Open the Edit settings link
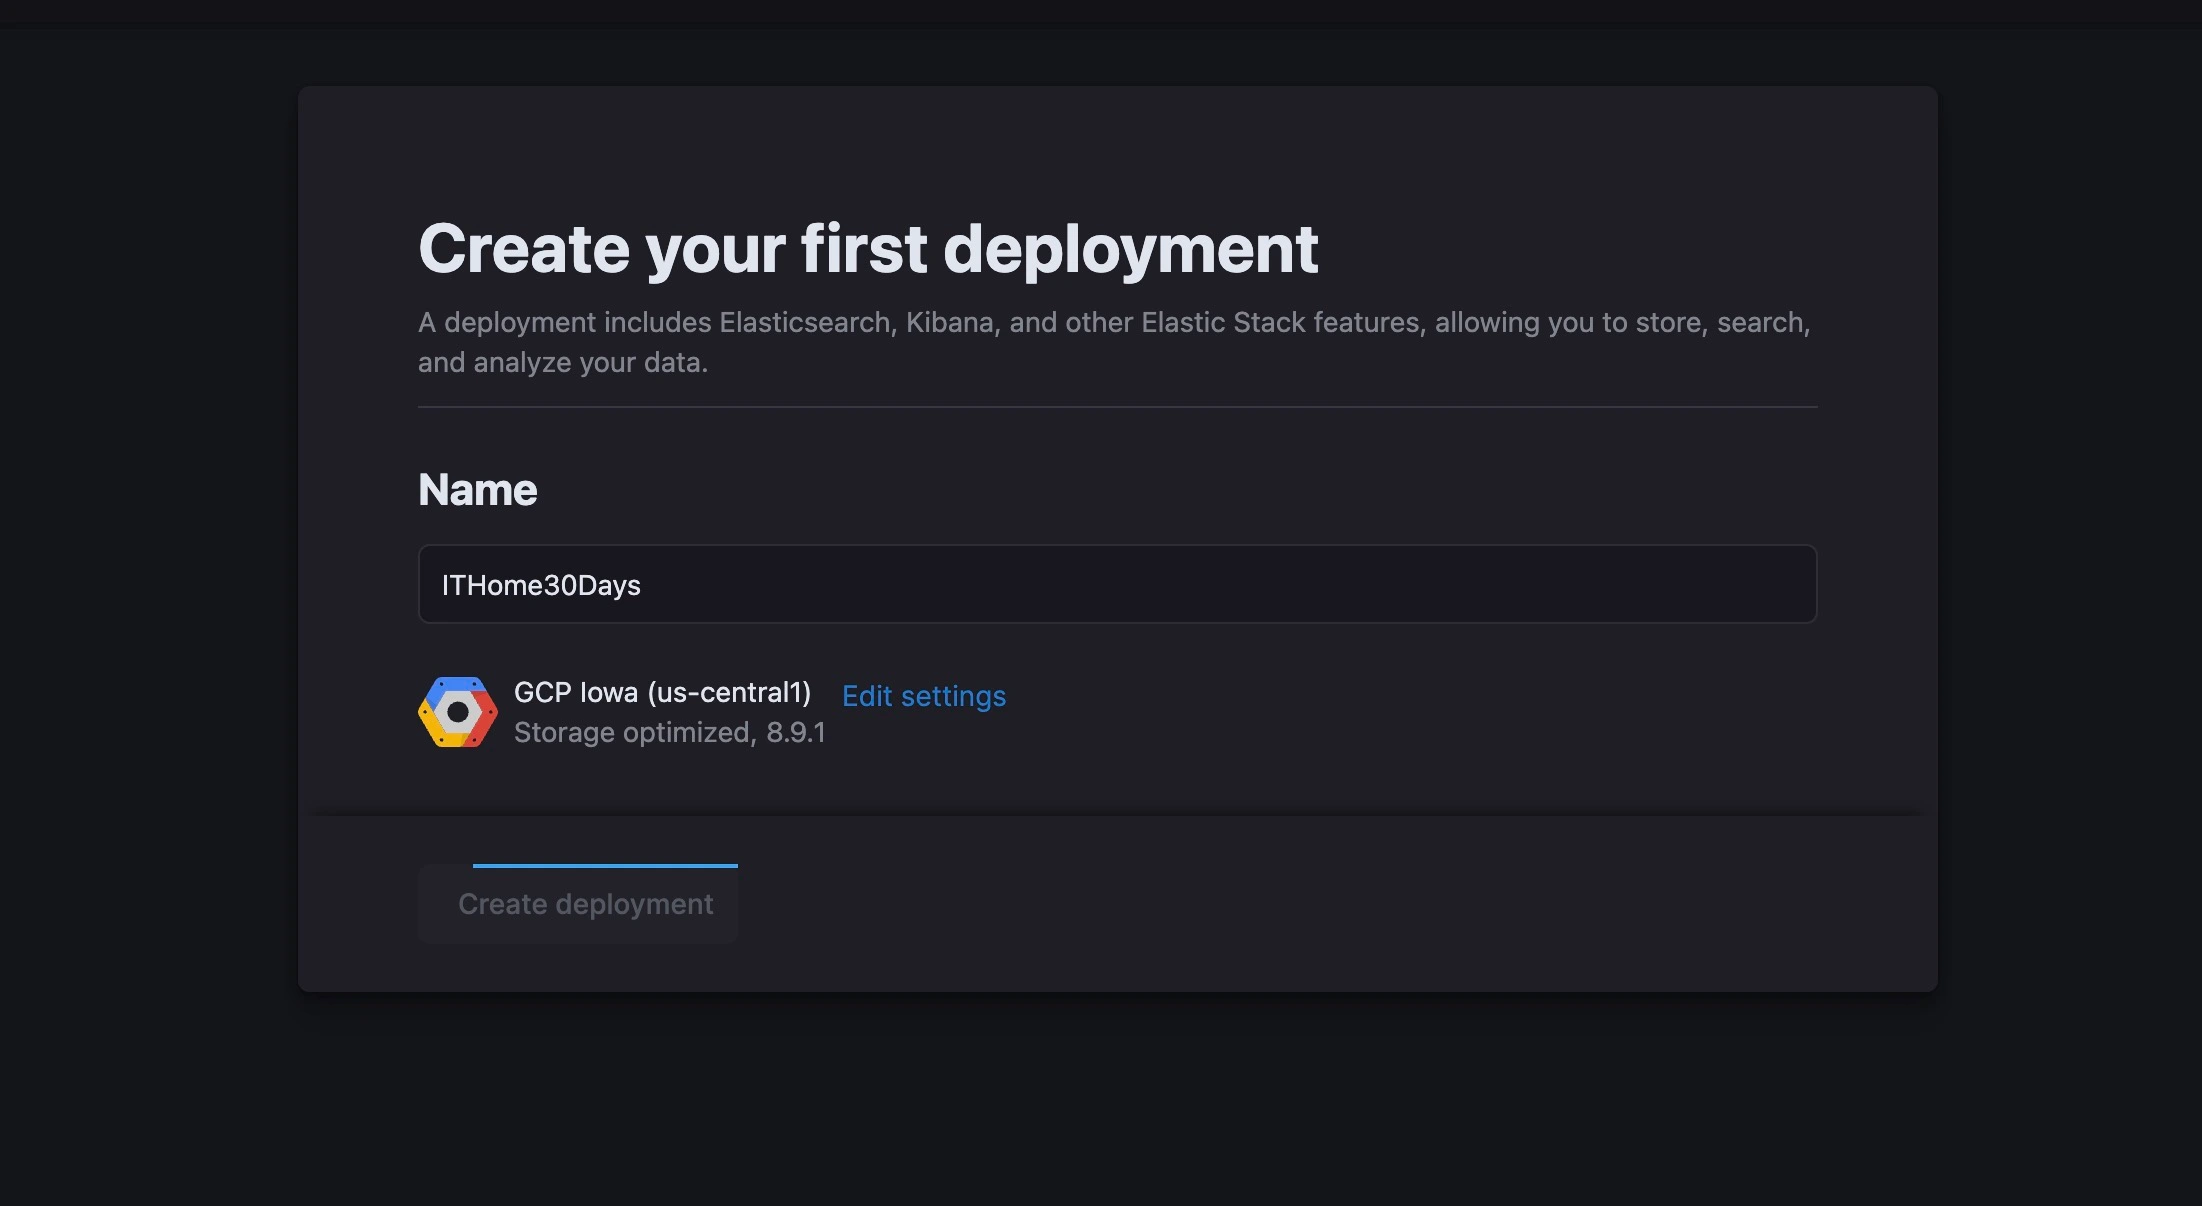Image resolution: width=2202 pixels, height=1206 pixels. pos(923,696)
